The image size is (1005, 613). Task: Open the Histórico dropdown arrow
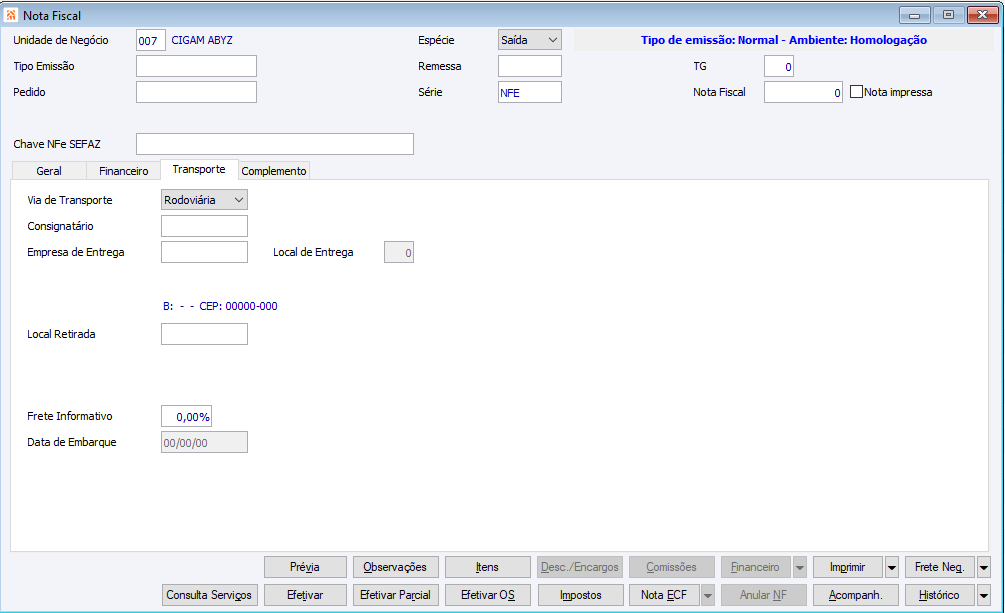(984, 595)
